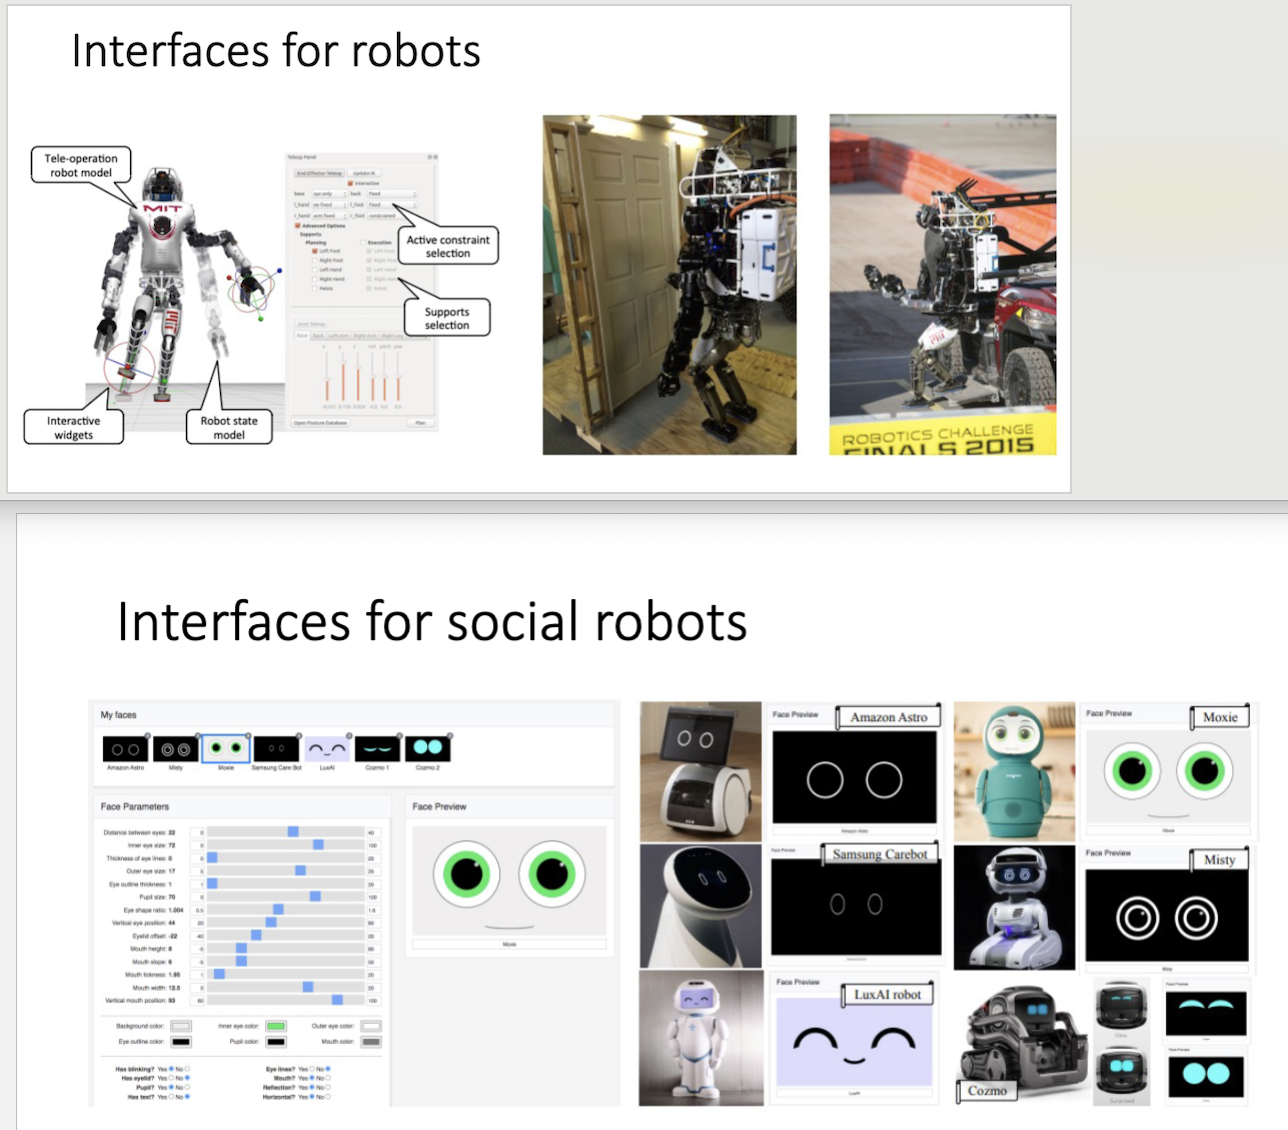This screenshot has height=1130, width=1288.
Task: Open the Pupil color swatch
Action: 276,1042
